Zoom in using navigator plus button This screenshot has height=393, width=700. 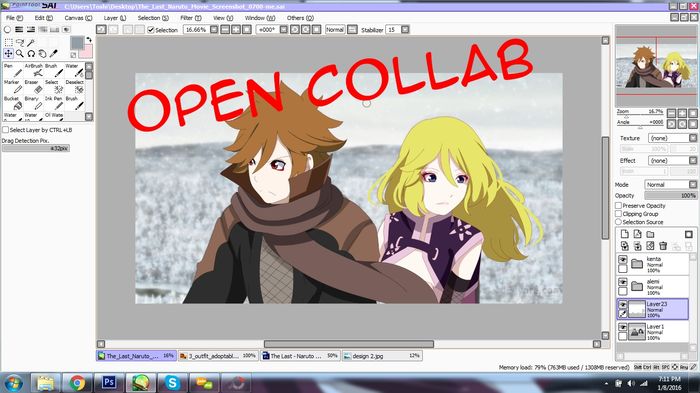click(682, 113)
